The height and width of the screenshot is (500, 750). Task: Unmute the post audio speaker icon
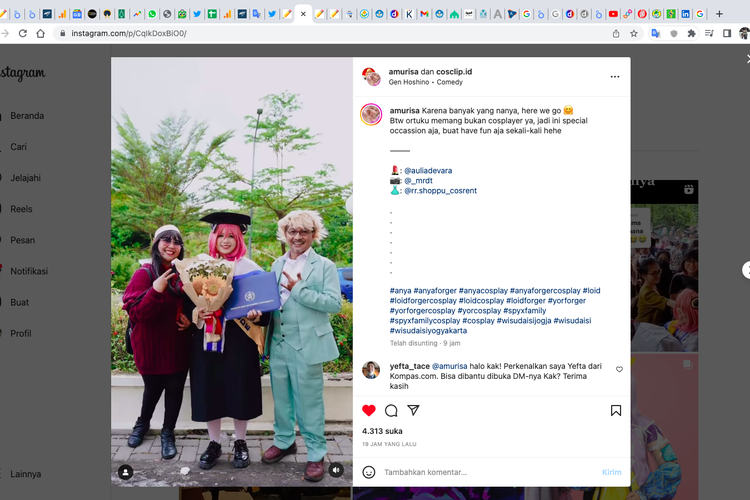(x=336, y=470)
